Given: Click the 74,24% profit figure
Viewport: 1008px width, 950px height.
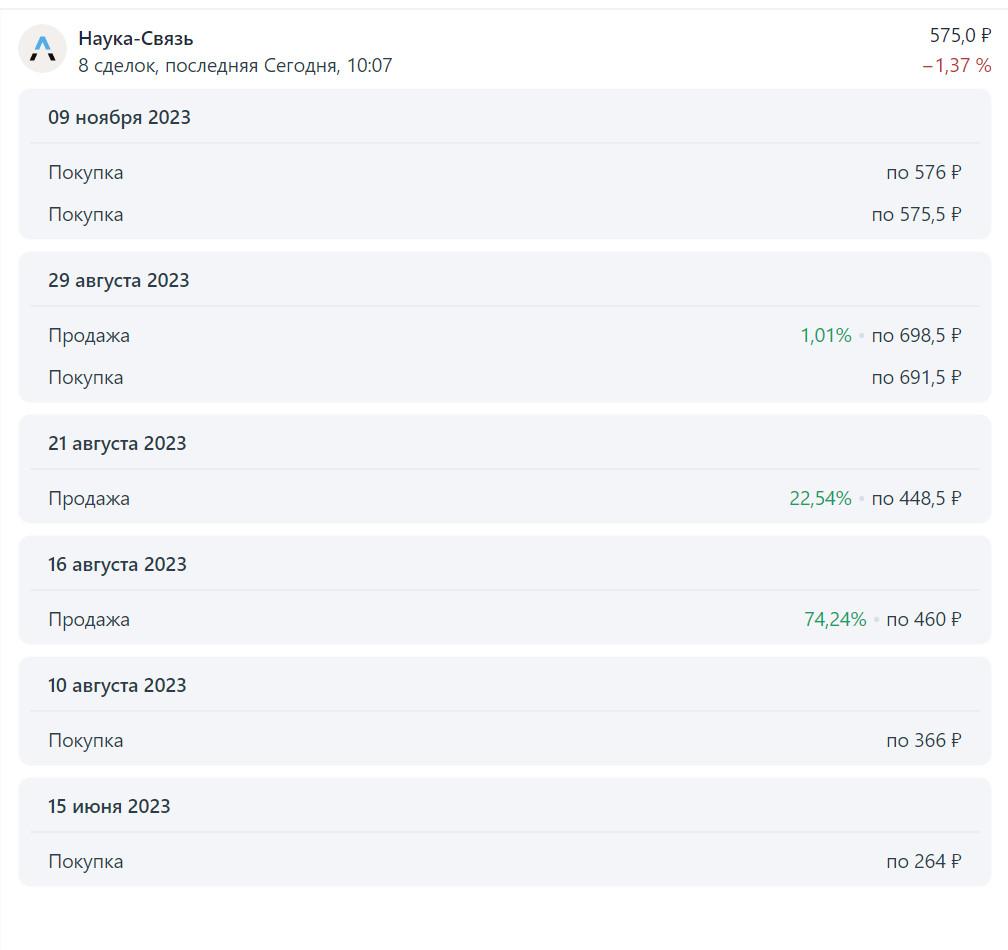Looking at the screenshot, I should [x=835, y=620].
